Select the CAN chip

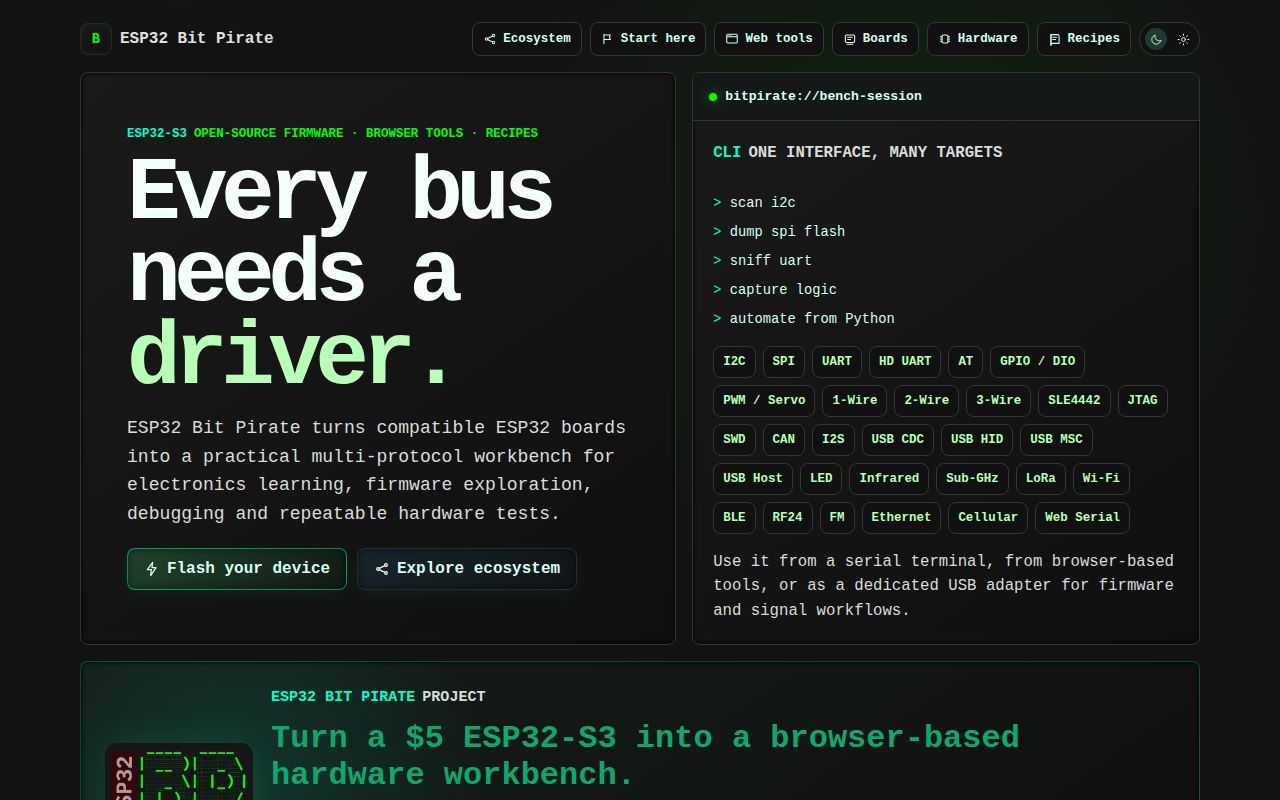click(x=784, y=440)
